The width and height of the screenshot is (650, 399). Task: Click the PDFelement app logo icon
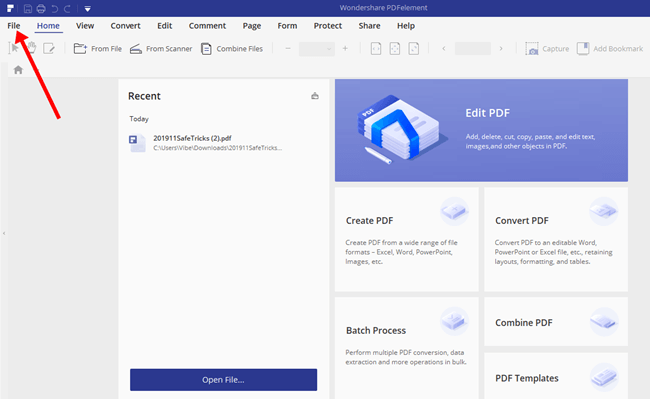point(10,8)
